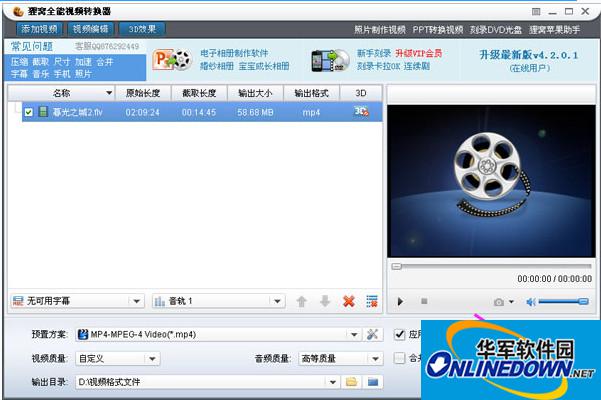Open the 3D效果 button

click(142, 29)
